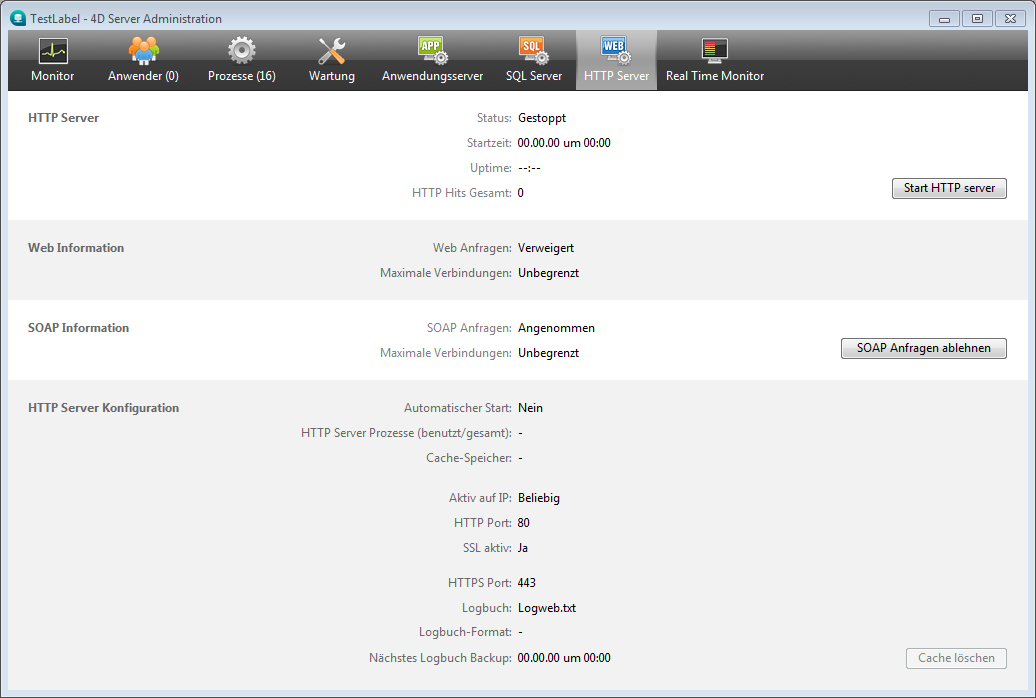The width and height of the screenshot is (1036, 698).
Task: Open the Real Time Monitor screen icon
Action: click(714, 50)
